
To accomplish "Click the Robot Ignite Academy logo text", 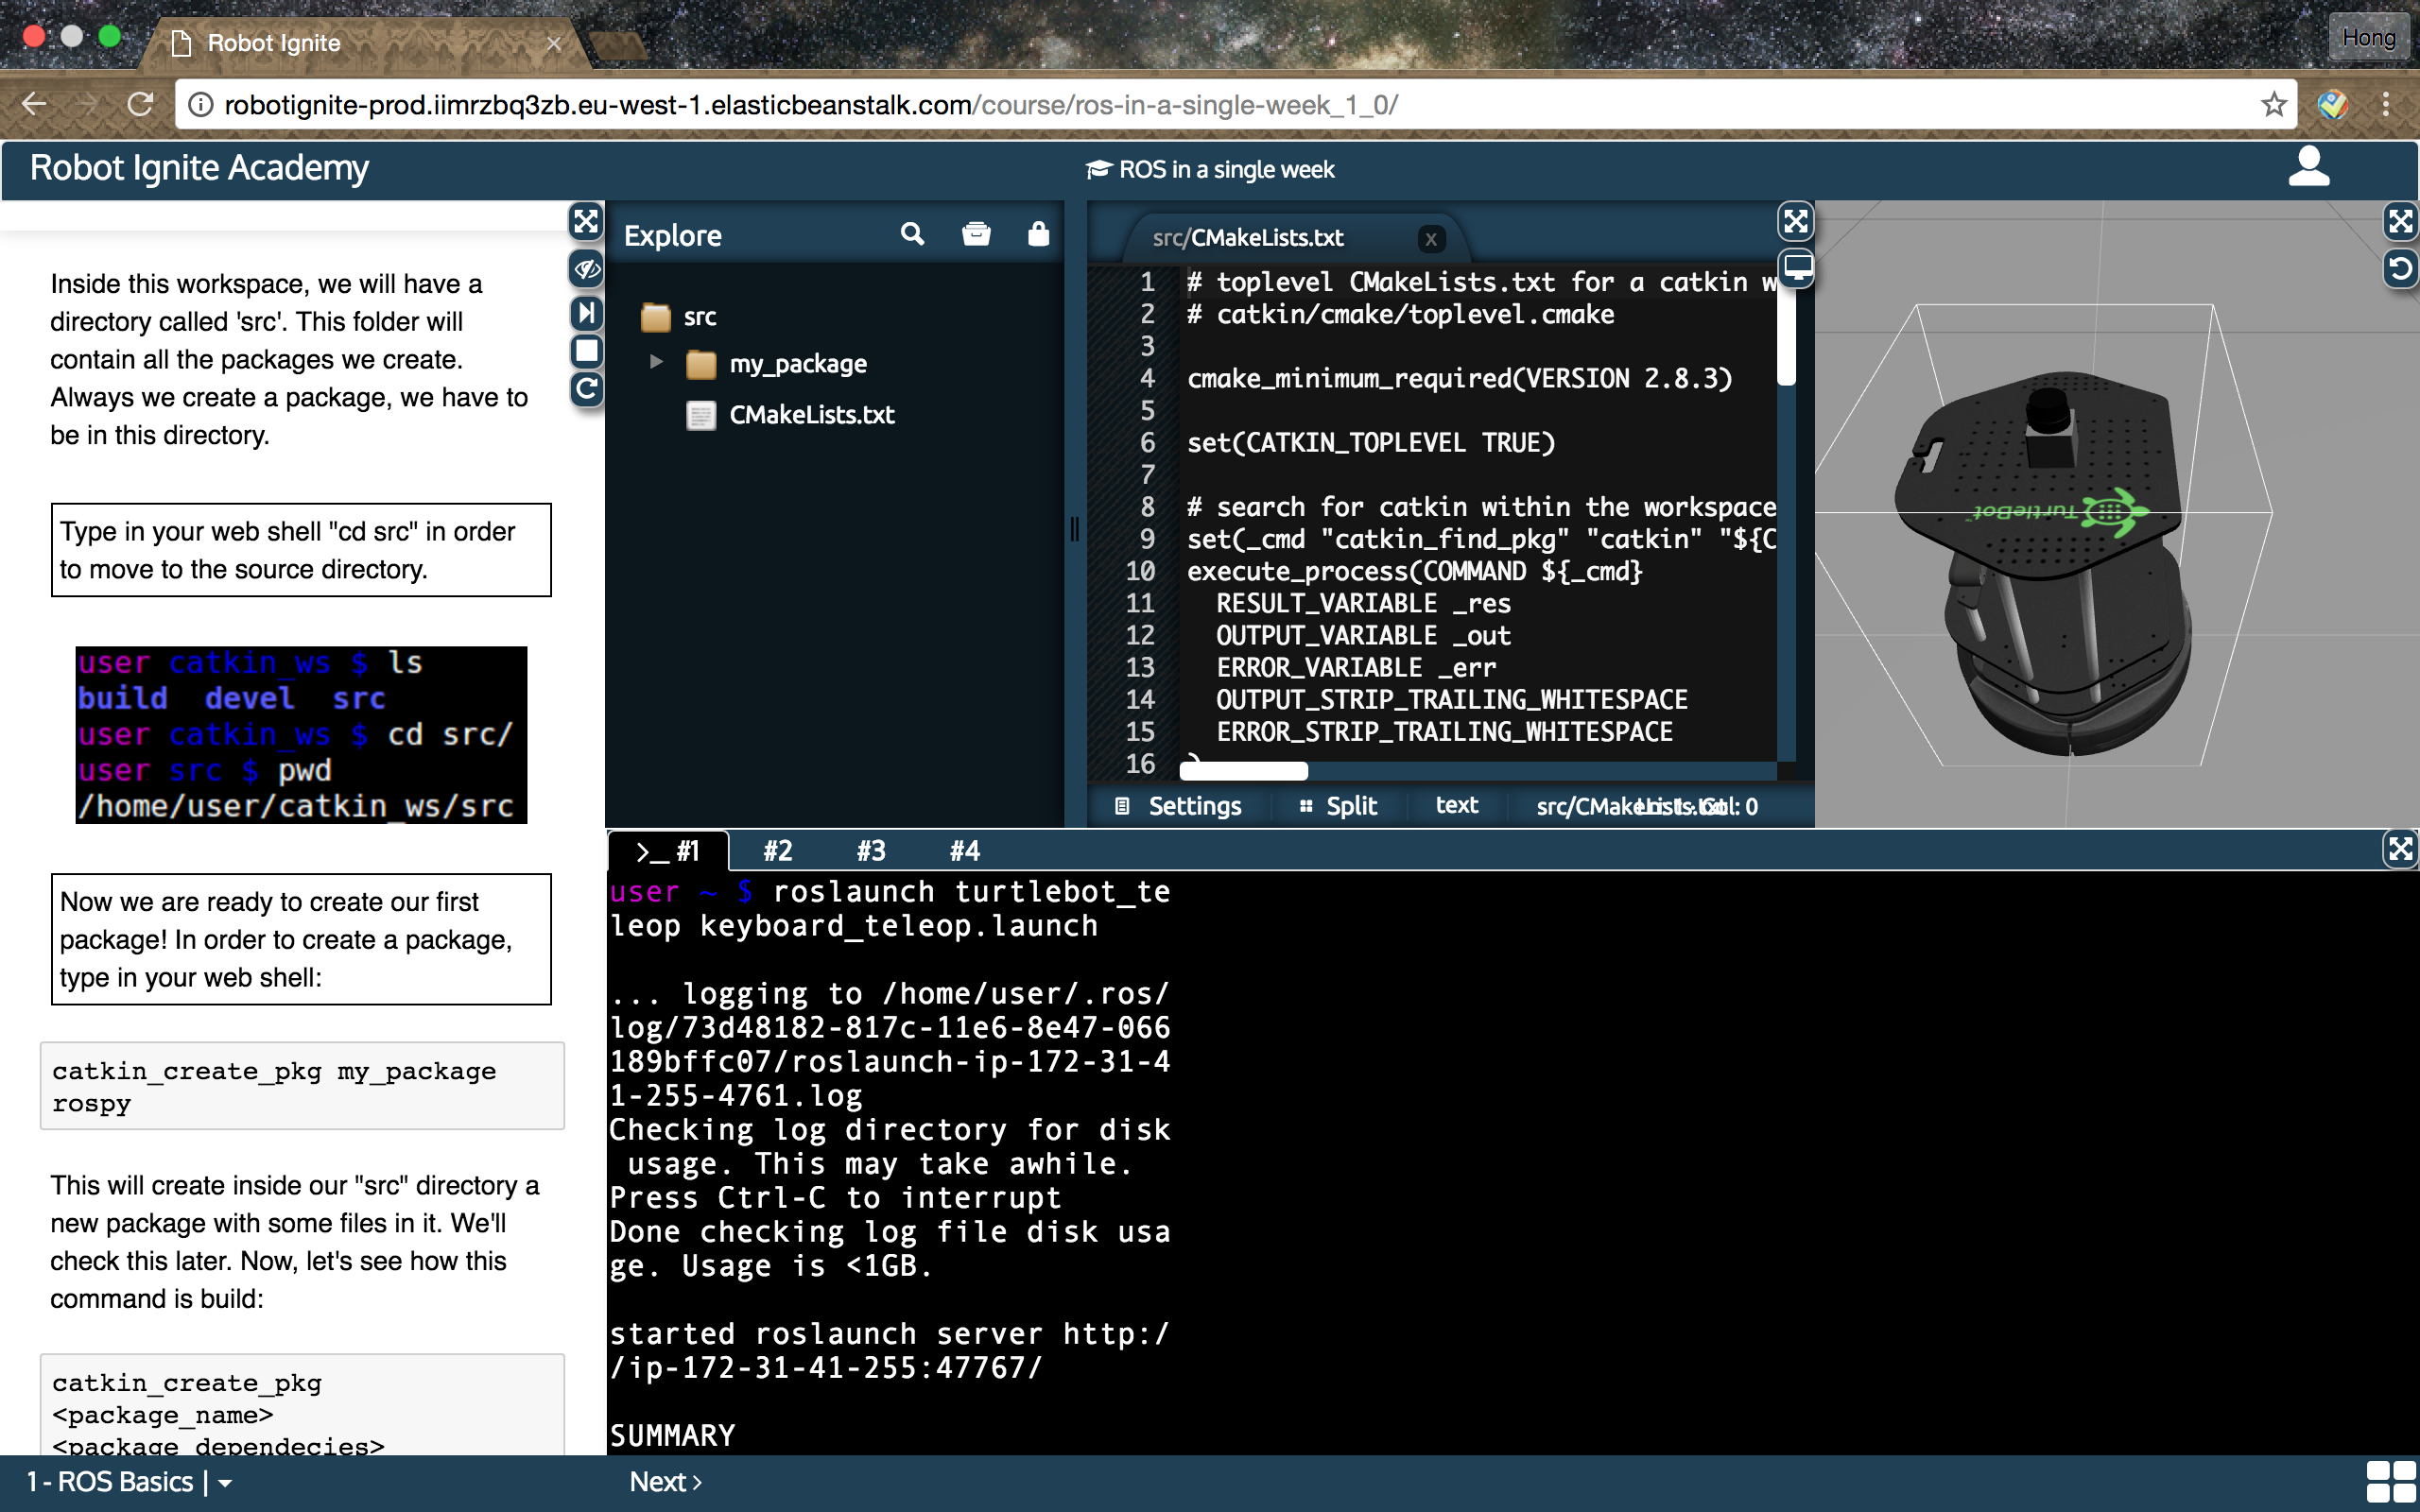I will (199, 168).
